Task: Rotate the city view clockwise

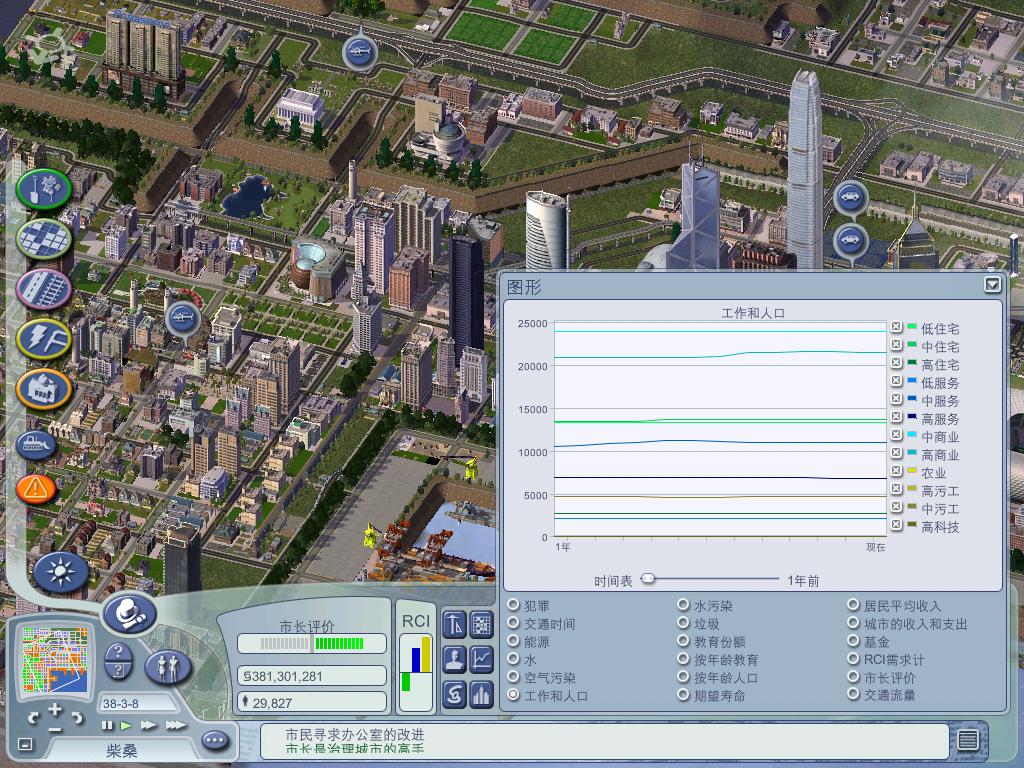Action: [77, 718]
